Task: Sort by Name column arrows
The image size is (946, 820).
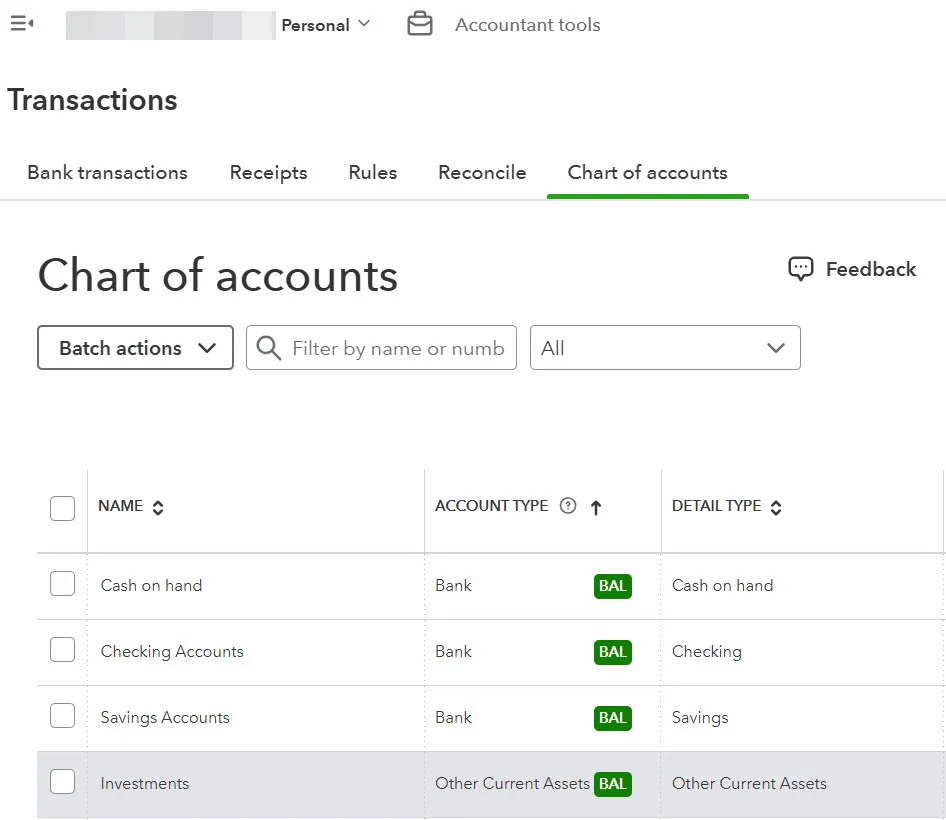Action: tap(158, 507)
